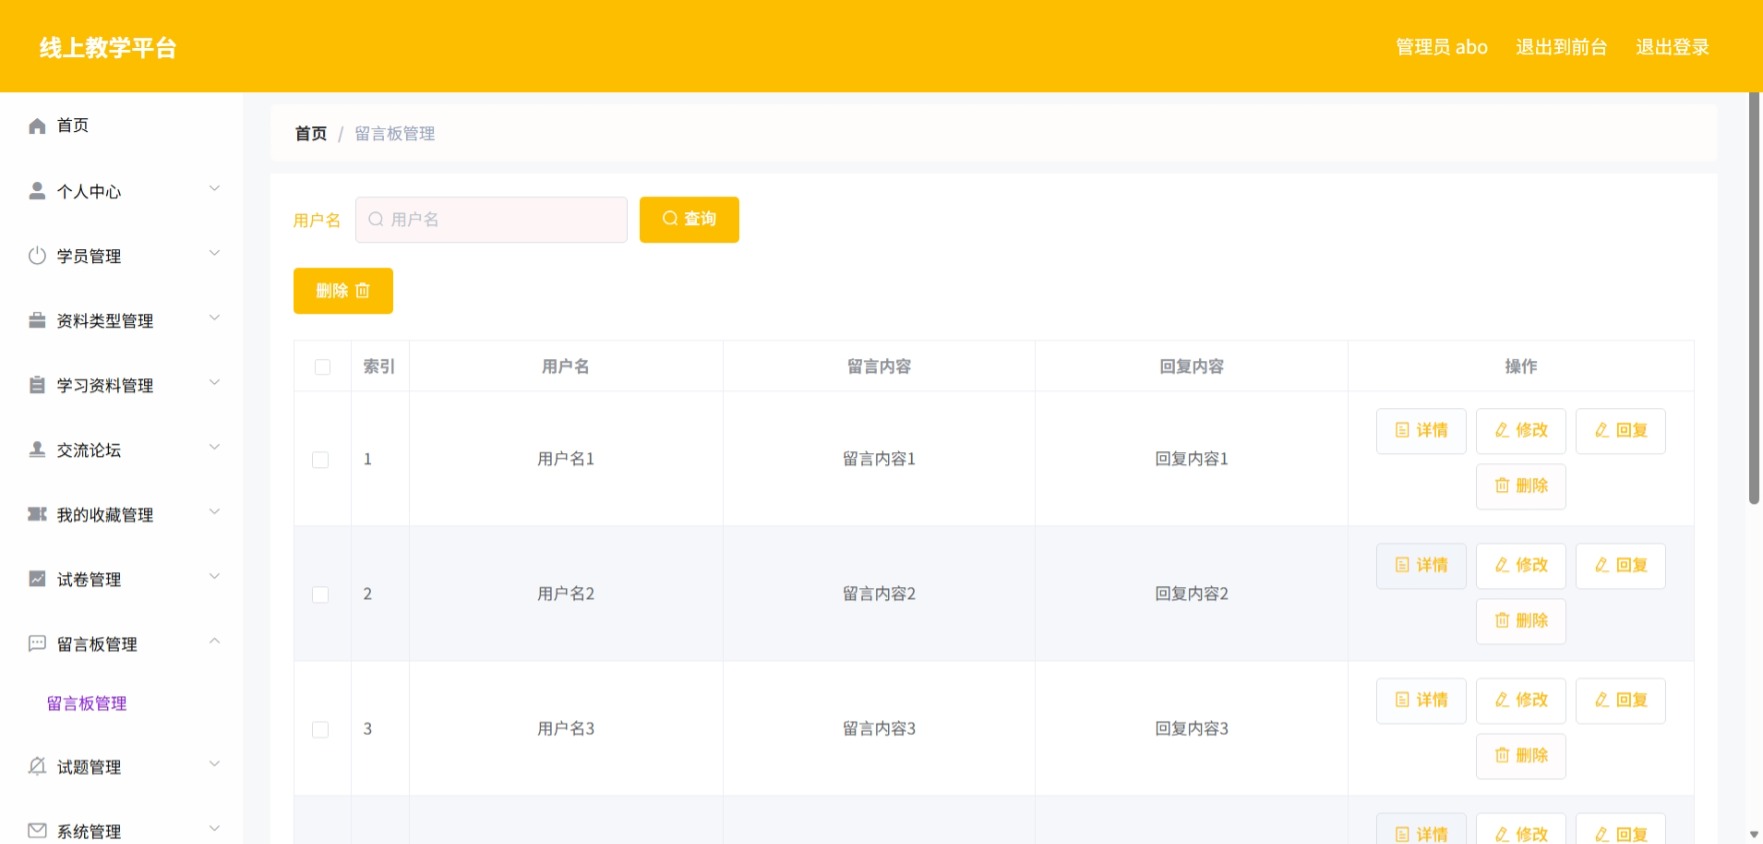Delete row 用户名3 with its 删除 button

pyautogui.click(x=1521, y=756)
